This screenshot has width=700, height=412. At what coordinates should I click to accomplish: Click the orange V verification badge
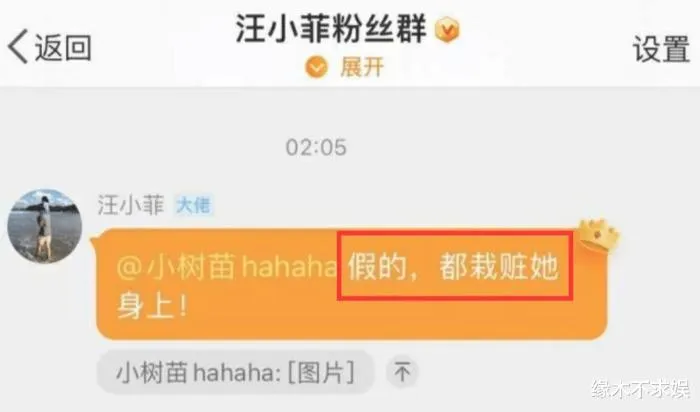coord(447,30)
